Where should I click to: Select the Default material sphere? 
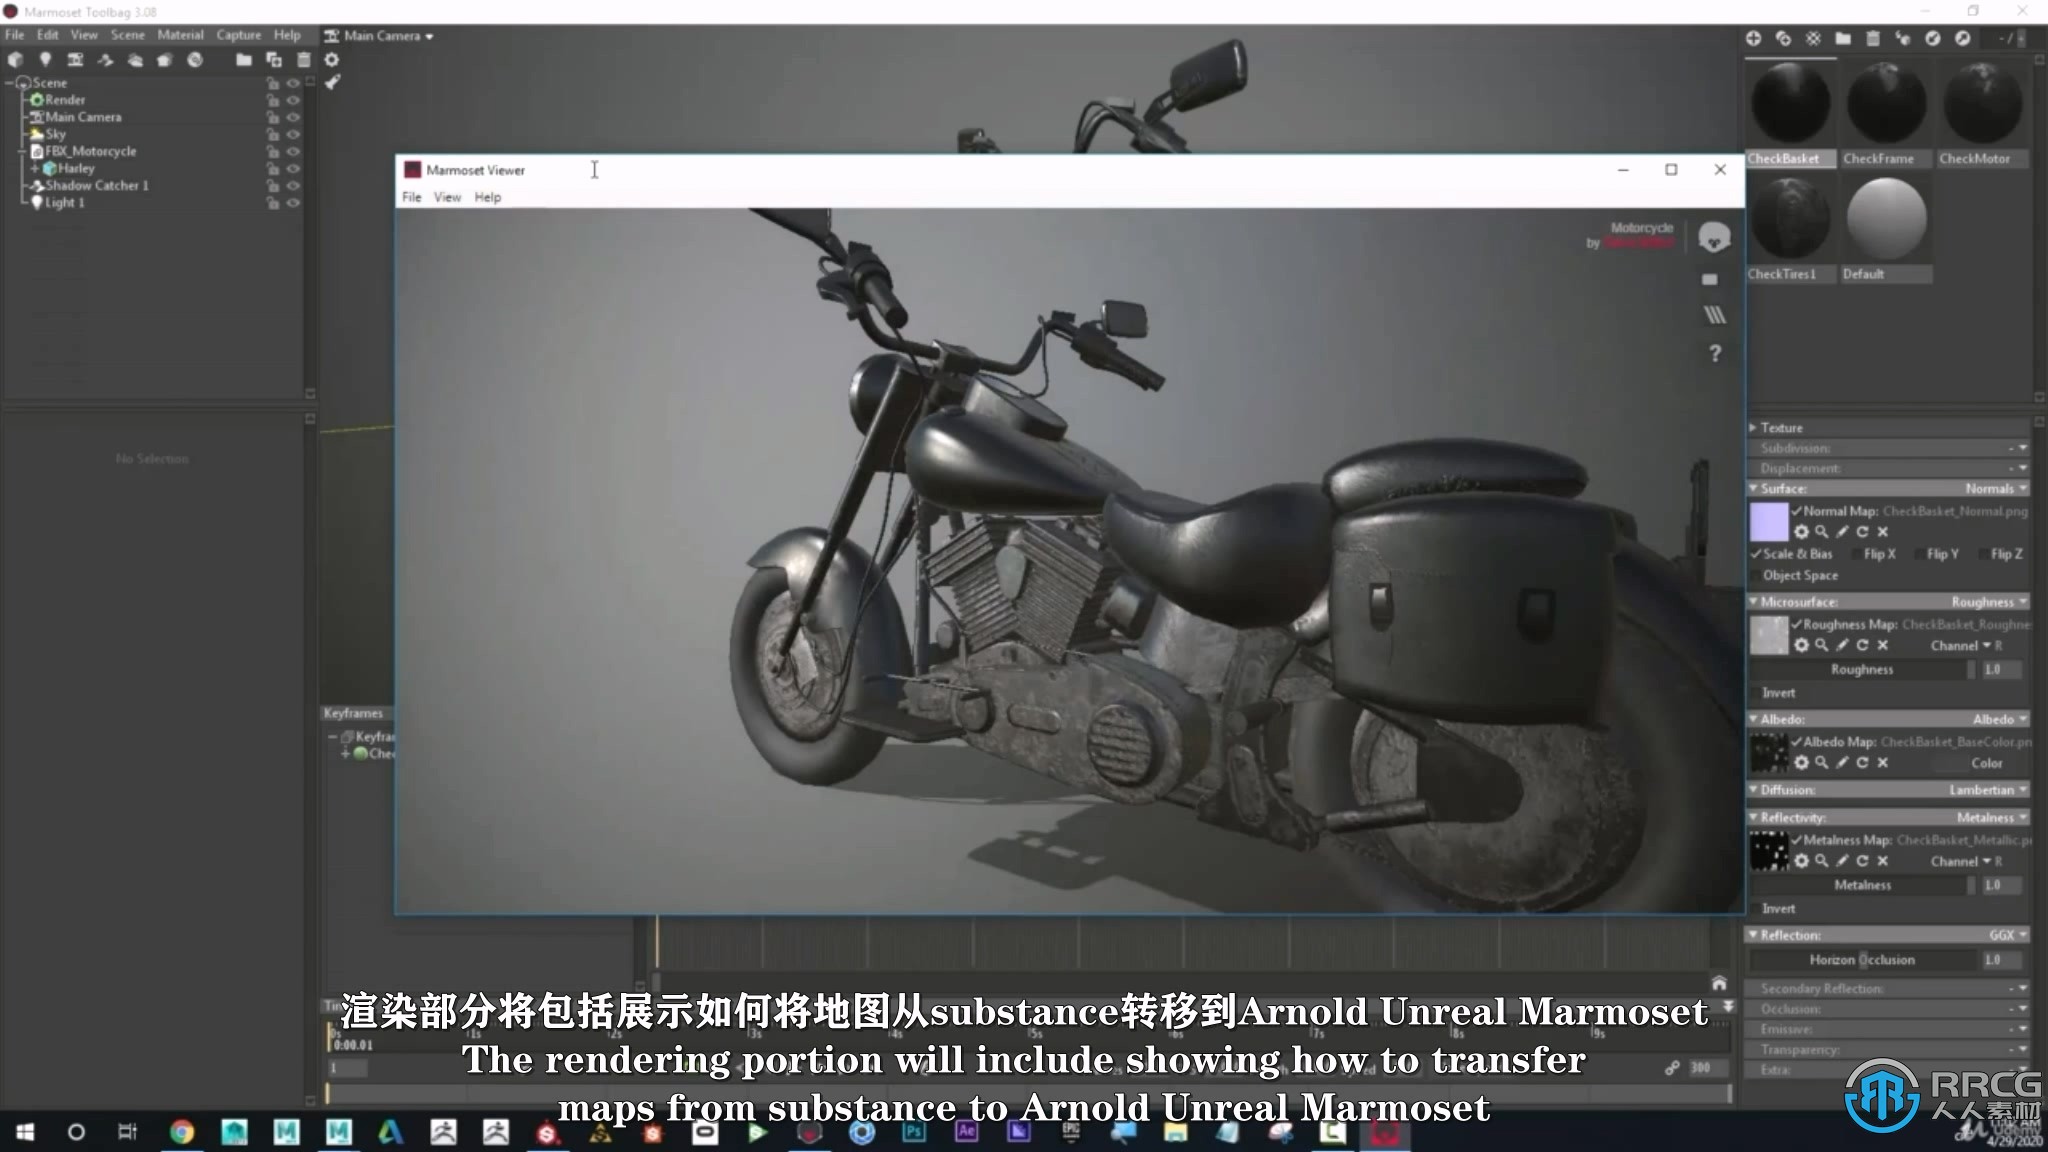click(1886, 220)
